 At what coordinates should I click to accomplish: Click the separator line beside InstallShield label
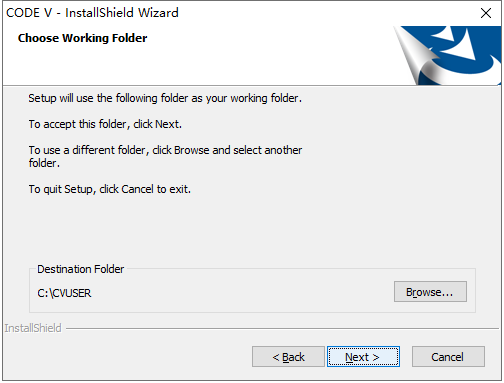283,328
